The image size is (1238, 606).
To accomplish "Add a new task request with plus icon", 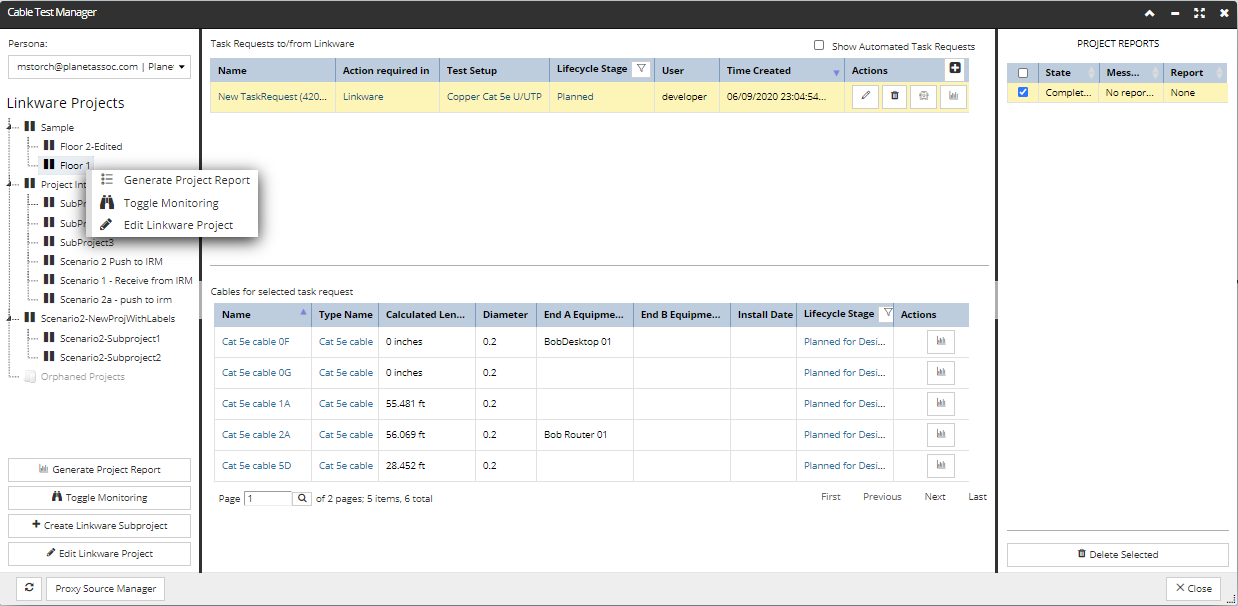I will click(955, 68).
